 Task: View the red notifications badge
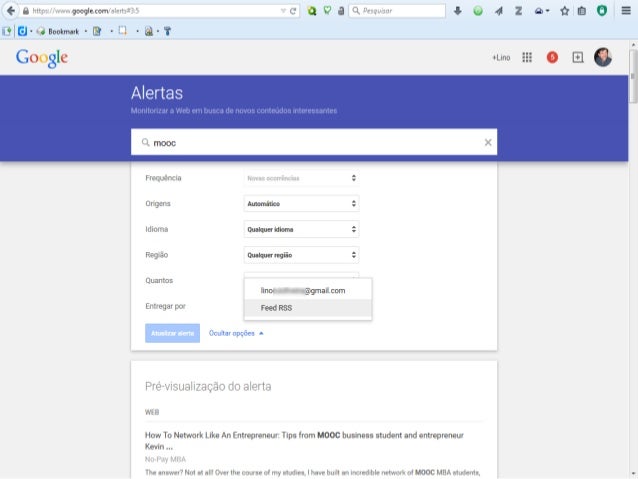(552, 57)
